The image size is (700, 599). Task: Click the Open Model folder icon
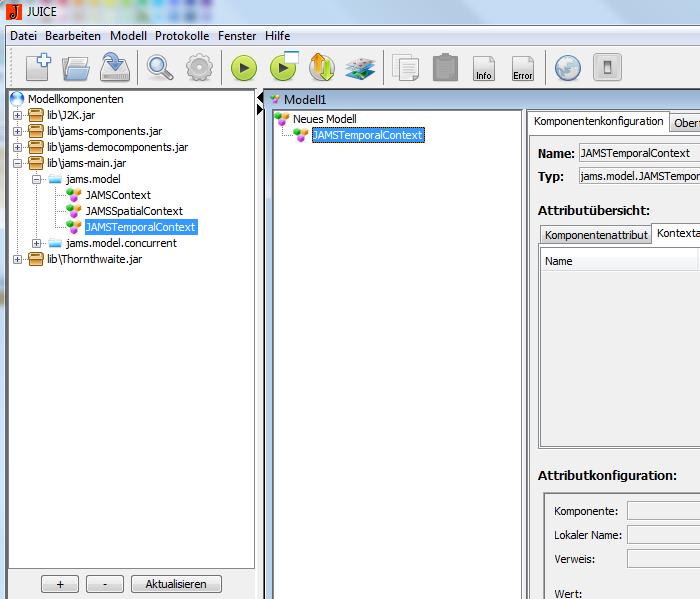[77, 67]
